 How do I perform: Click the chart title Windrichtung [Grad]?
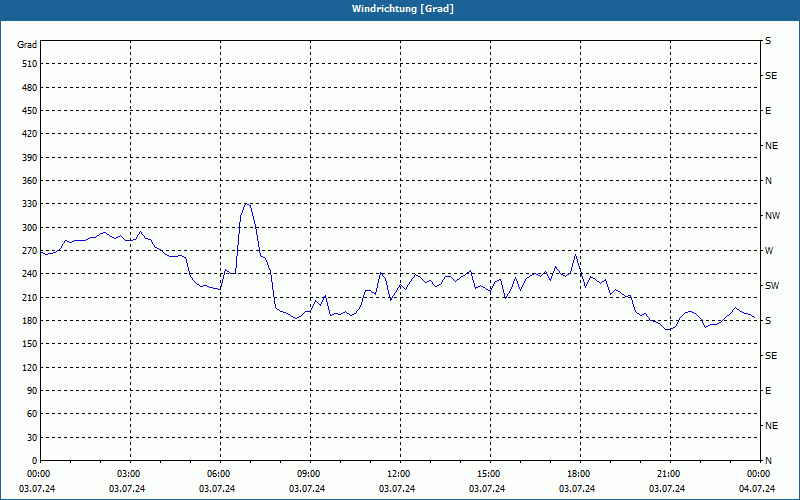(403, 9)
